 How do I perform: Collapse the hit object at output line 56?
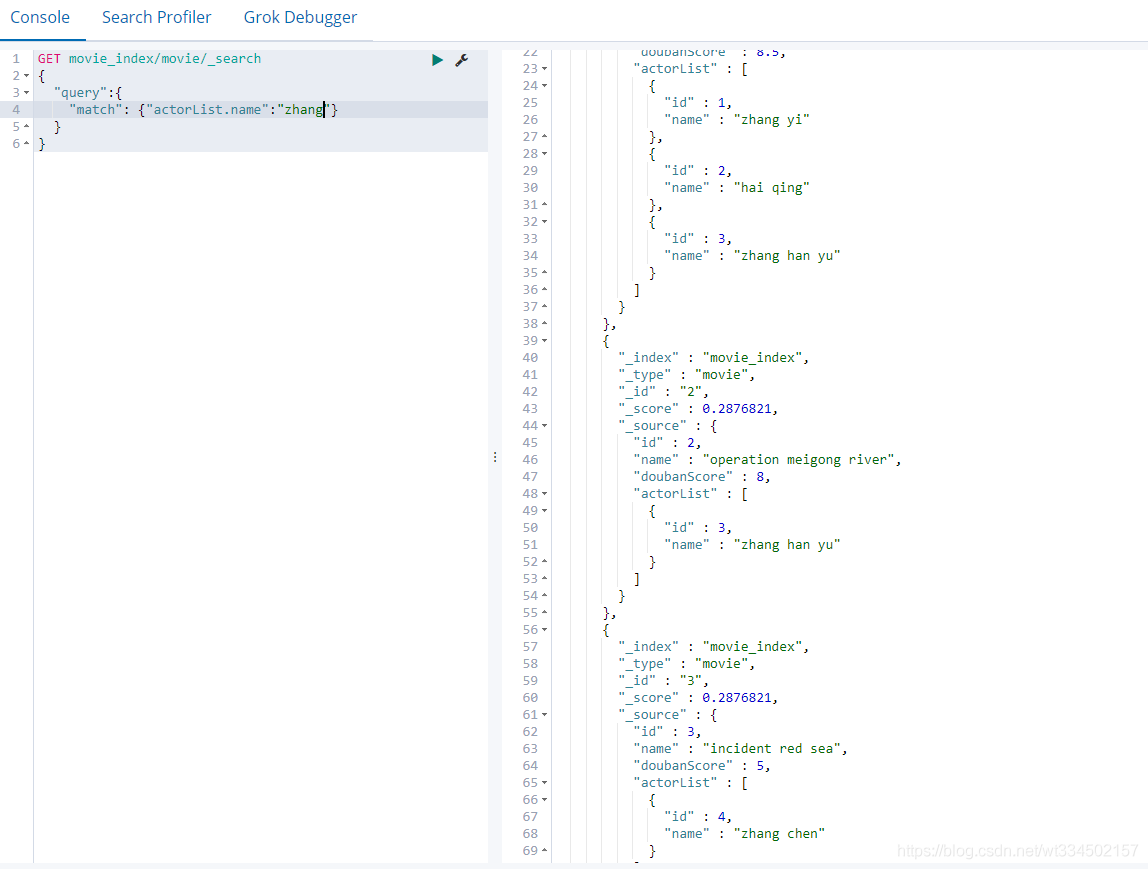(544, 630)
